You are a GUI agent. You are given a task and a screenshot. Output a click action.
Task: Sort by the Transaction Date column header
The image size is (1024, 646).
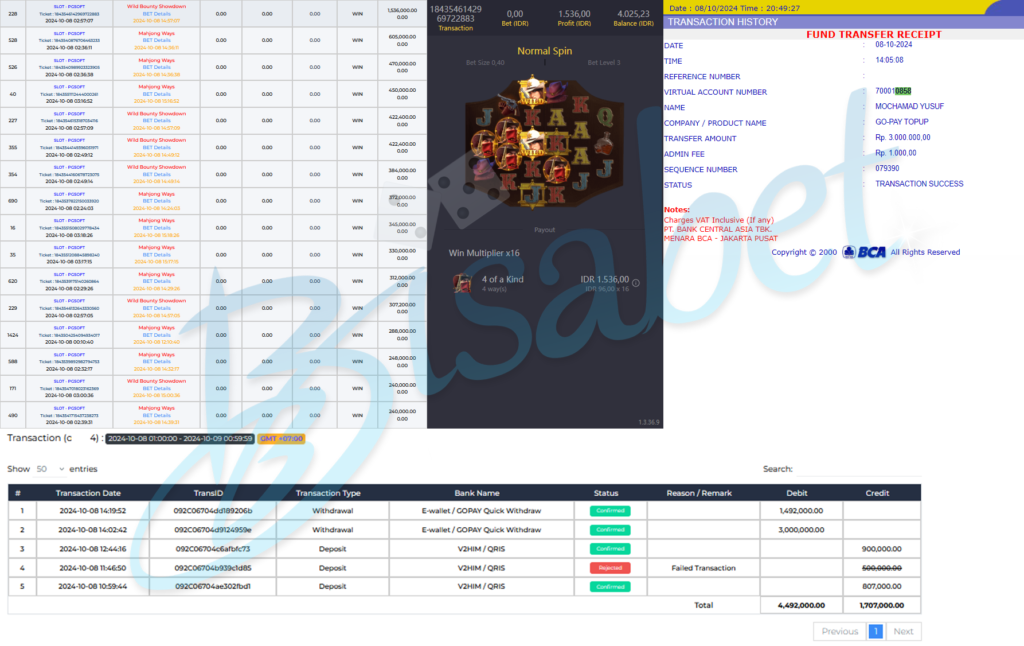[88, 493]
